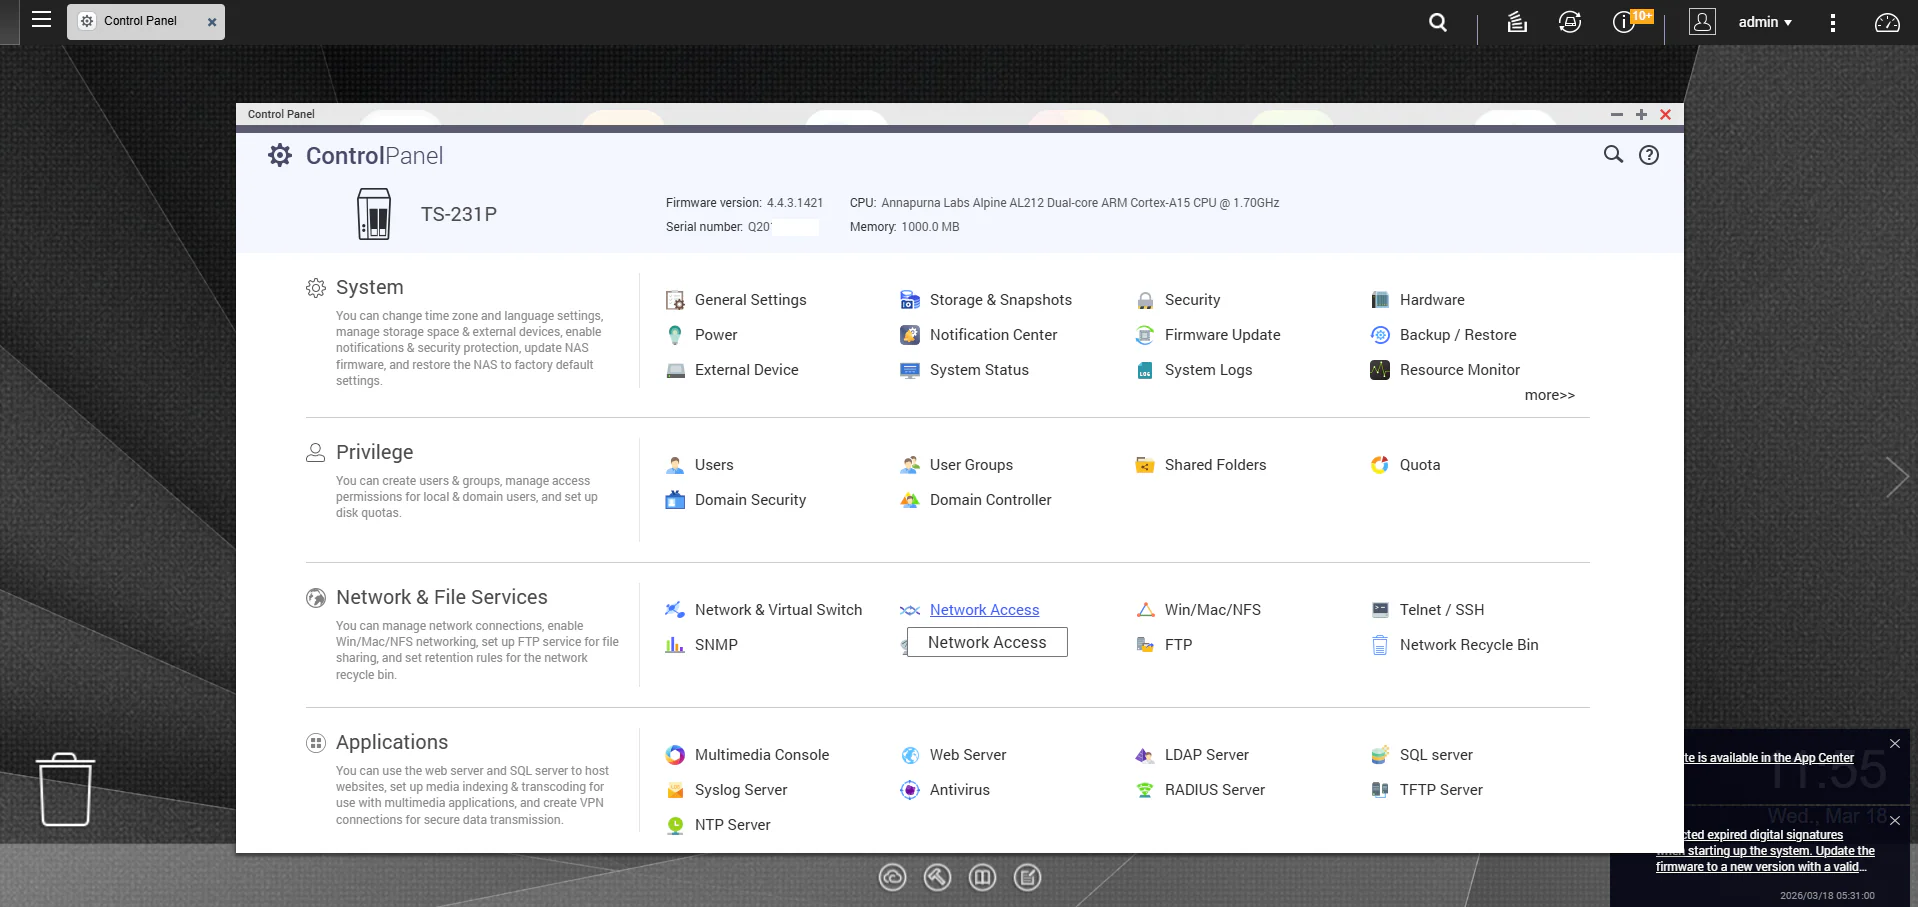Switch to the Control Panel taskbar tab

pos(145,21)
